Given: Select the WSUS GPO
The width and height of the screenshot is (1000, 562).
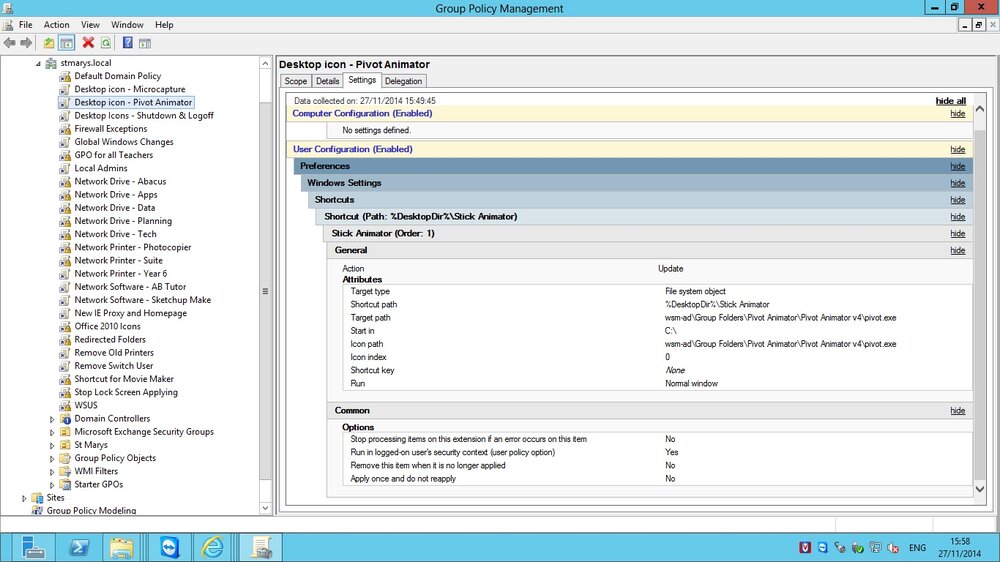Looking at the screenshot, I should click(85, 406).
